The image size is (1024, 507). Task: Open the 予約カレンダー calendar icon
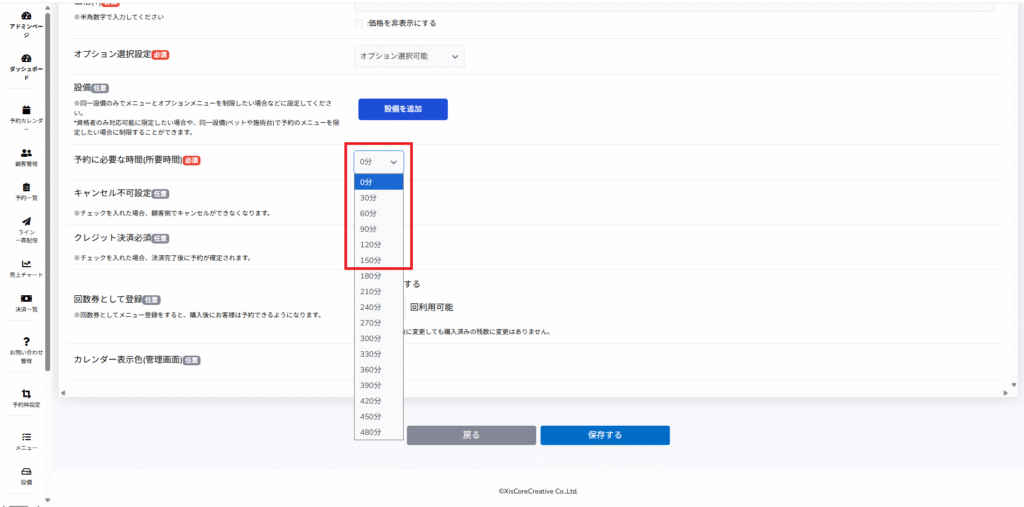point(26,110)
